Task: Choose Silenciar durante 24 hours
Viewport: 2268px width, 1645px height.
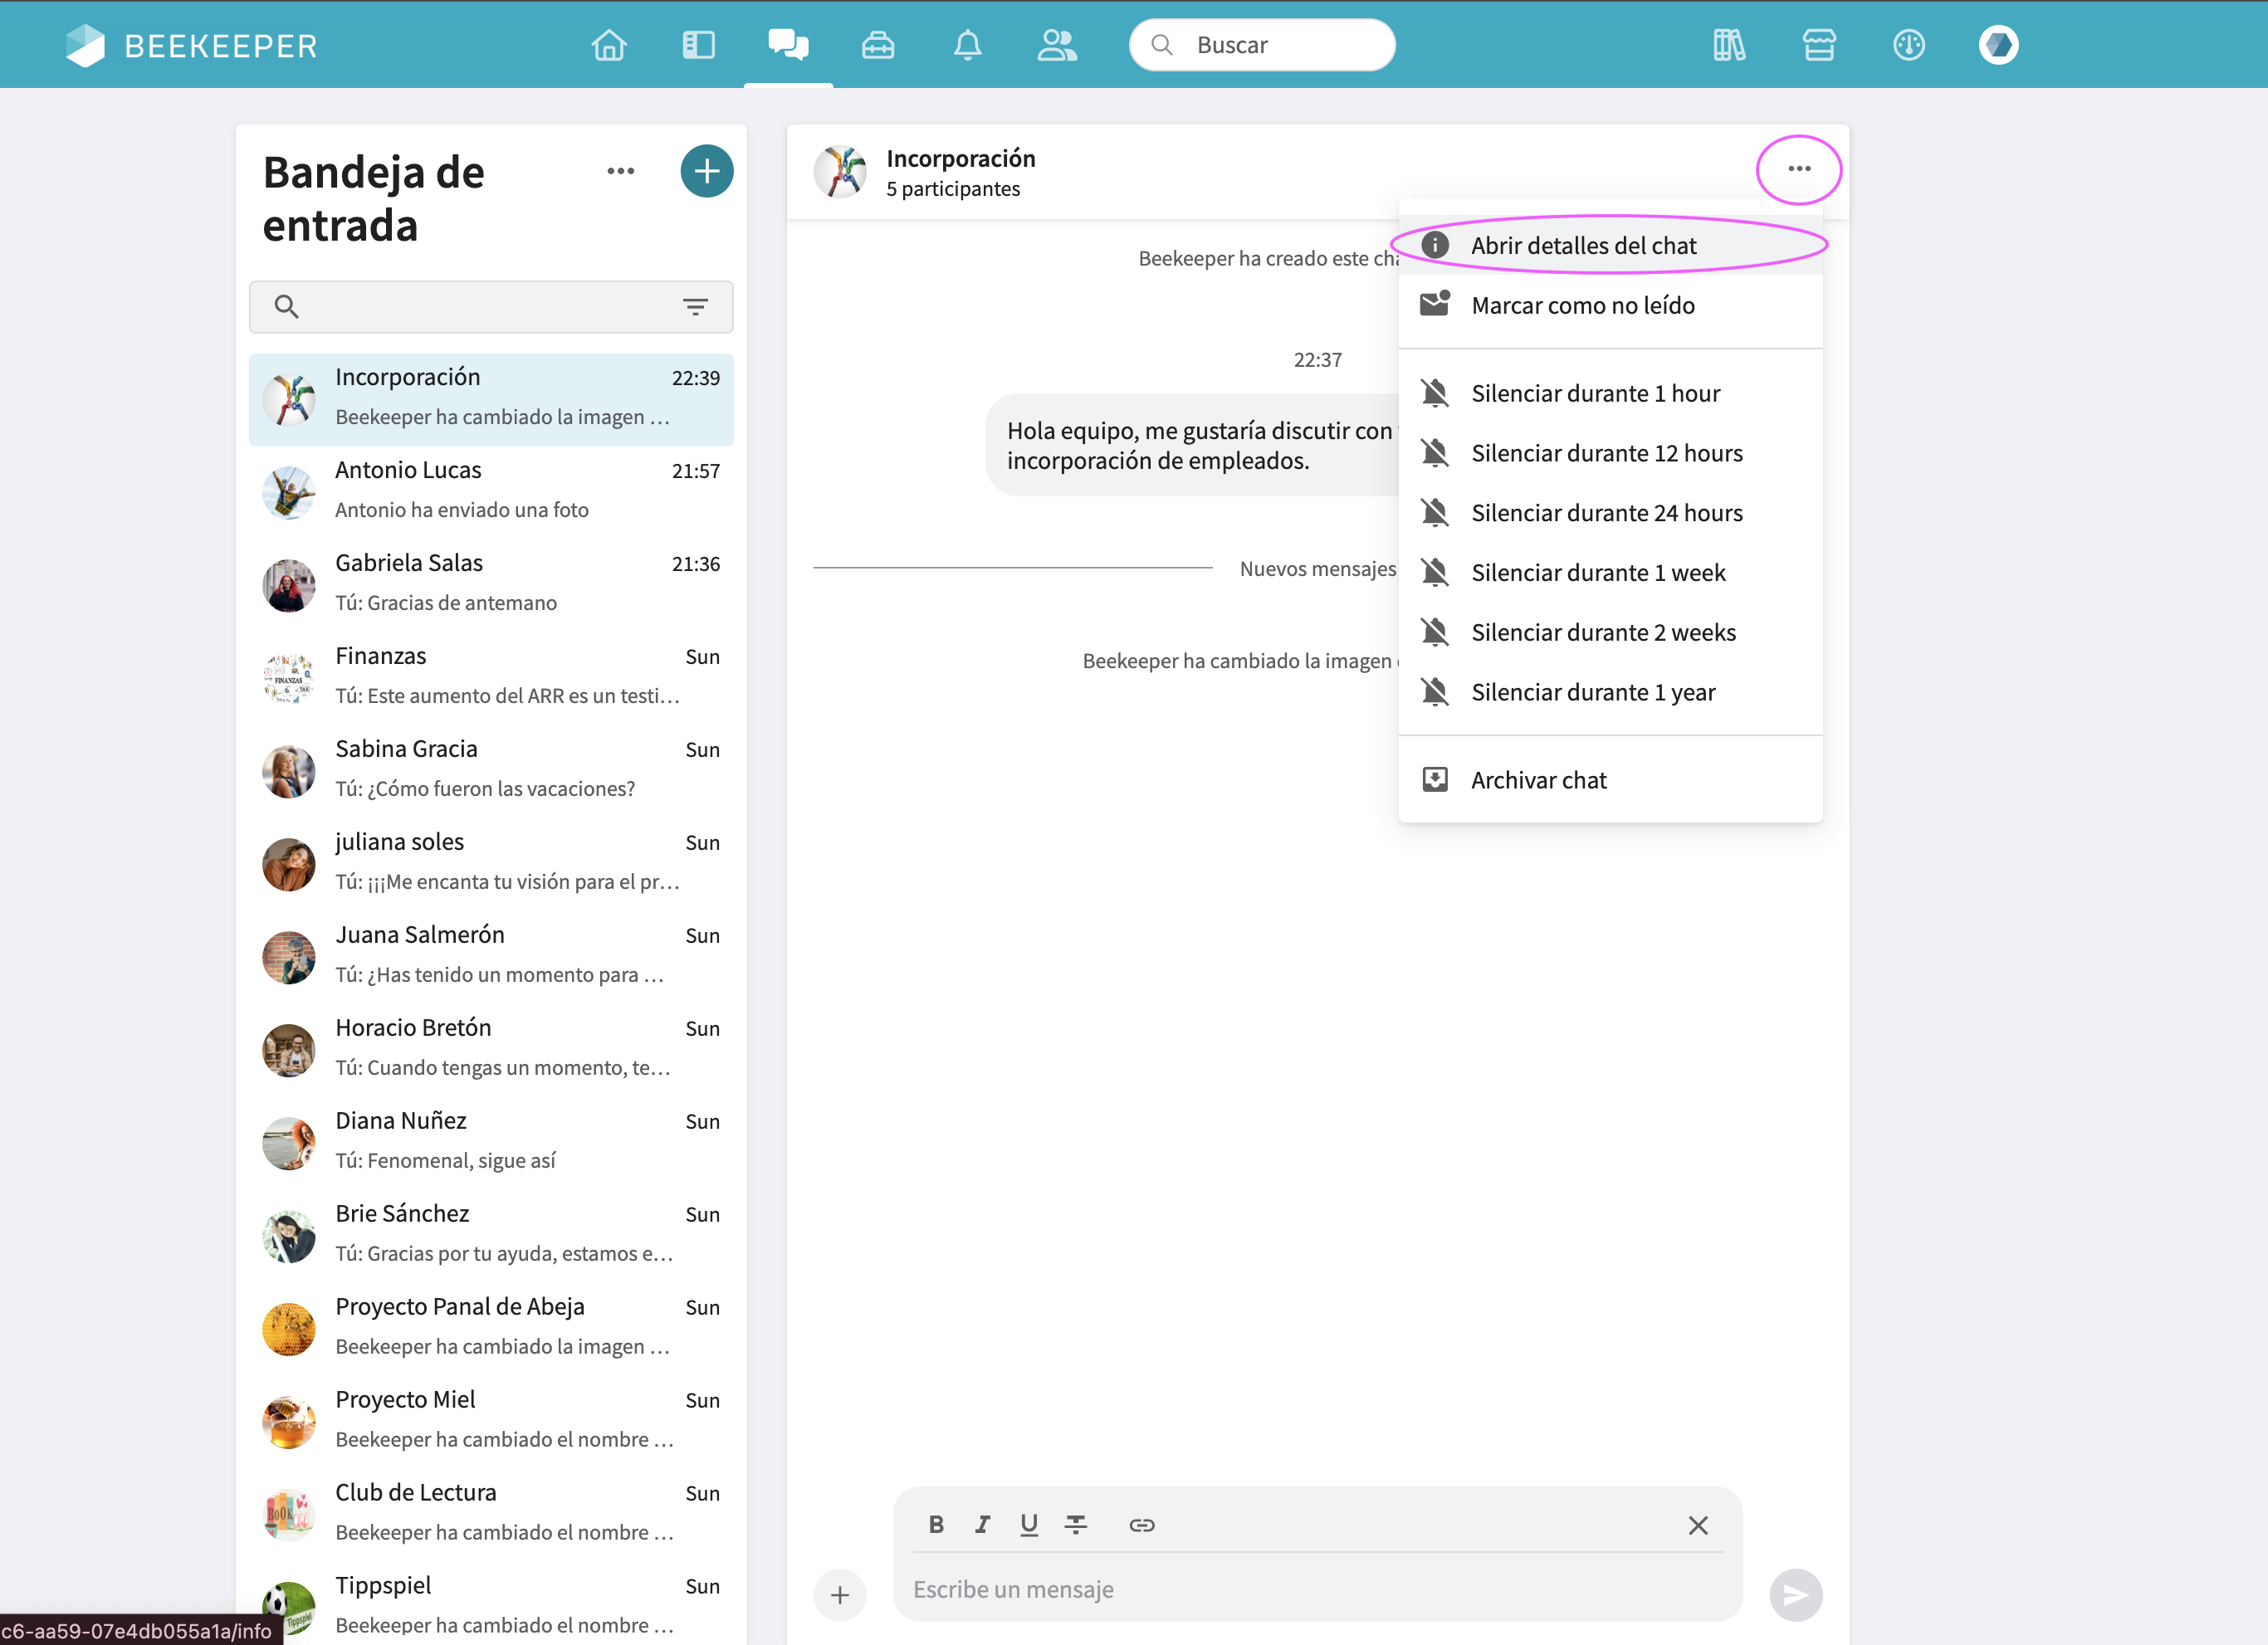Action: point(1610,513)
